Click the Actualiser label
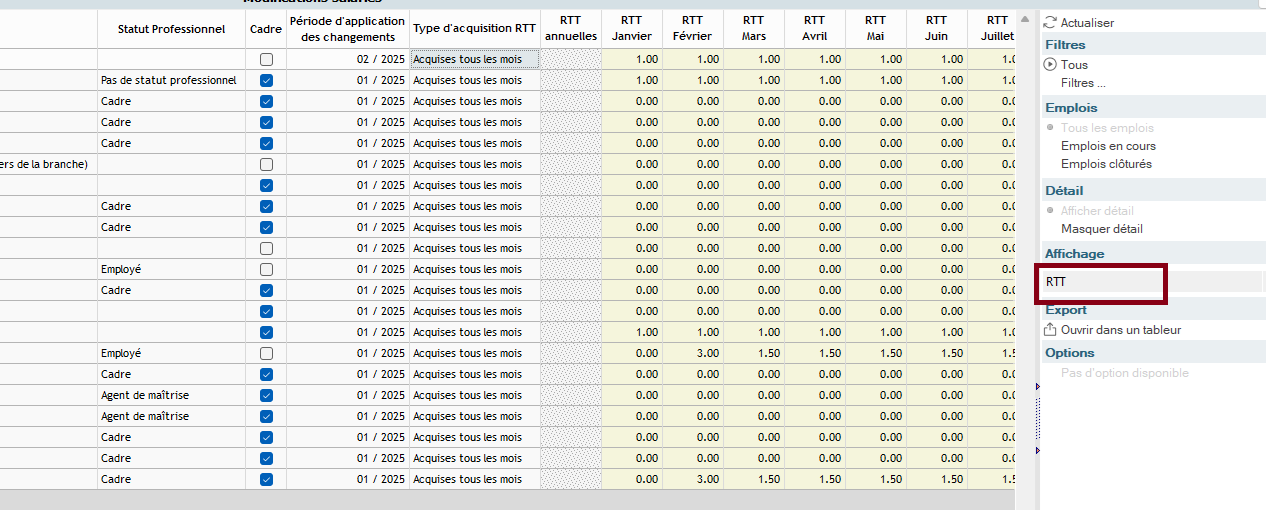Image resolution: width=1266 pixels, height=510 pixels. pyautogui.click(x=1087, y=22)
